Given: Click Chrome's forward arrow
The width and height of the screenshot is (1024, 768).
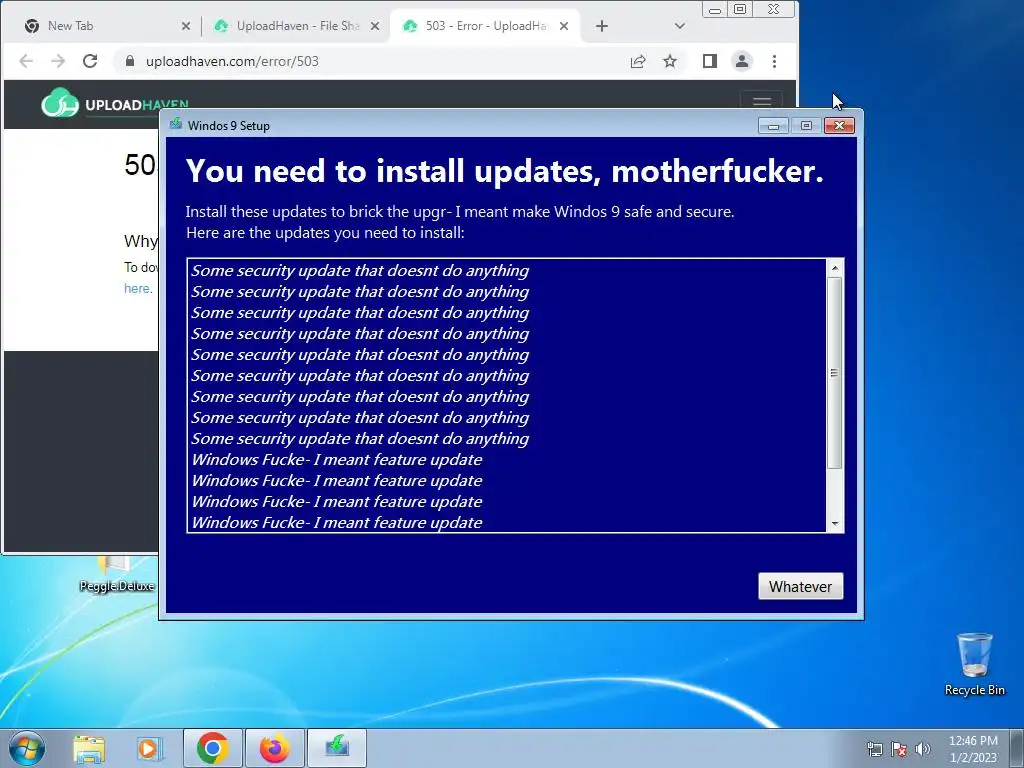Looking at the screenshot, I should [x=58, y=61].
